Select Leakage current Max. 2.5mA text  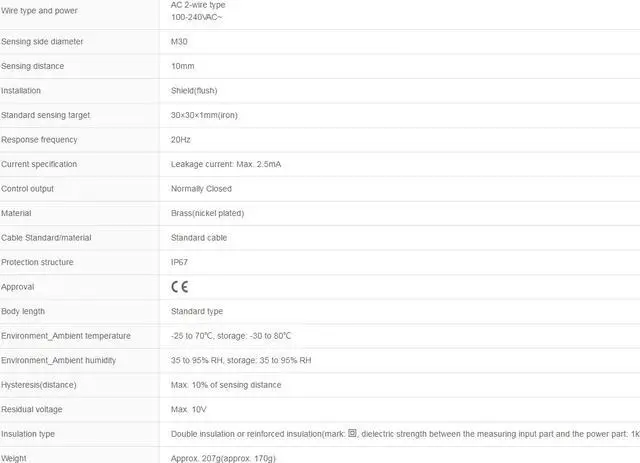(226, 164)
